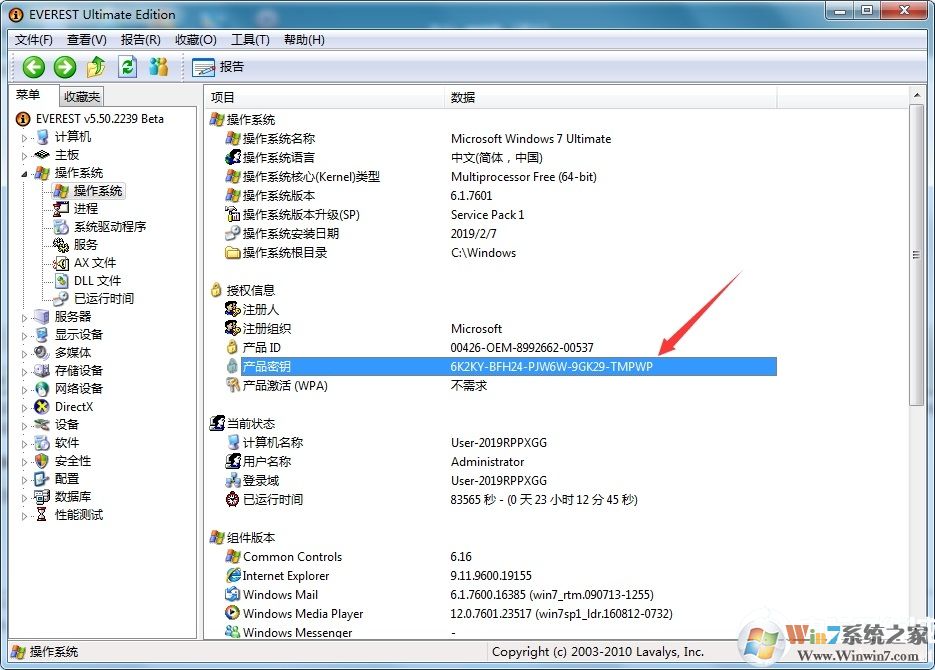Click the green Forward arrow toolbar icon

coord(65,67)
